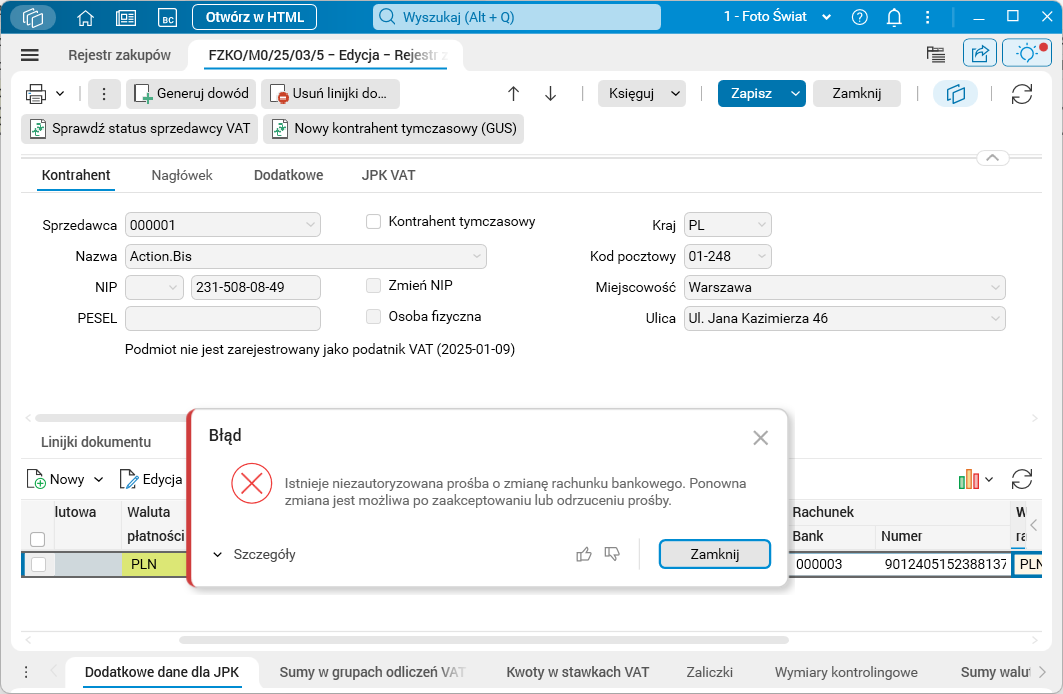Open the Zaliczki tab

click(709, 672)
